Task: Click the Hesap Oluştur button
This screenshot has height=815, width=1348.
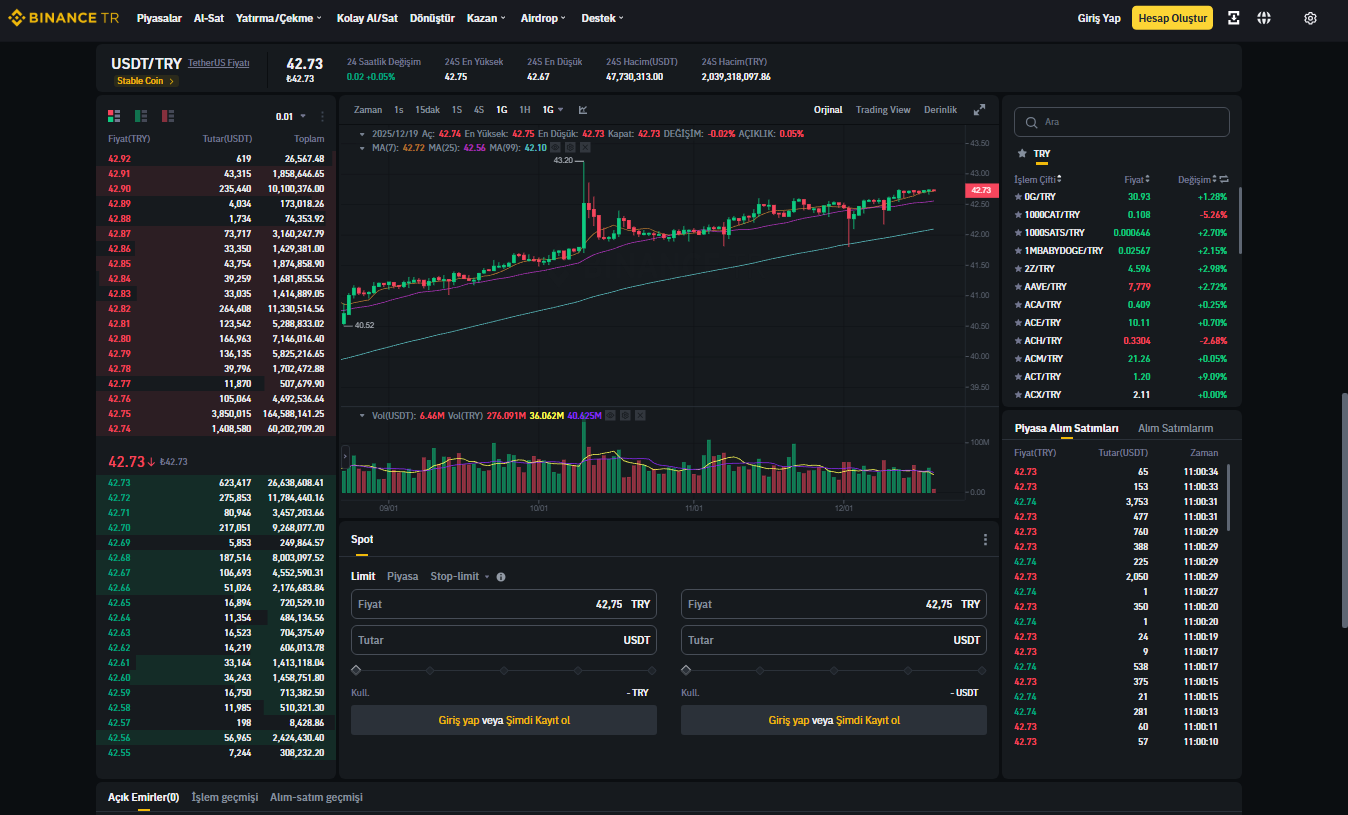Action: pos(1172,18)
